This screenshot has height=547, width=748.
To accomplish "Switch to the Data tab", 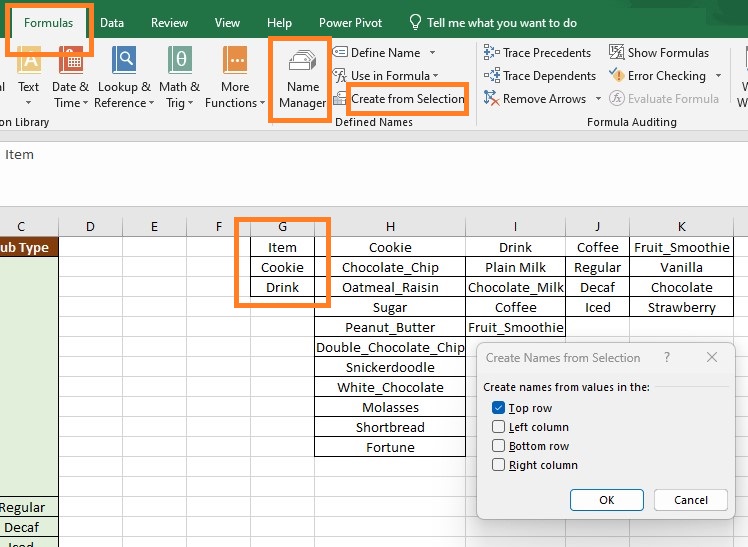I will [x=112, y=23].
